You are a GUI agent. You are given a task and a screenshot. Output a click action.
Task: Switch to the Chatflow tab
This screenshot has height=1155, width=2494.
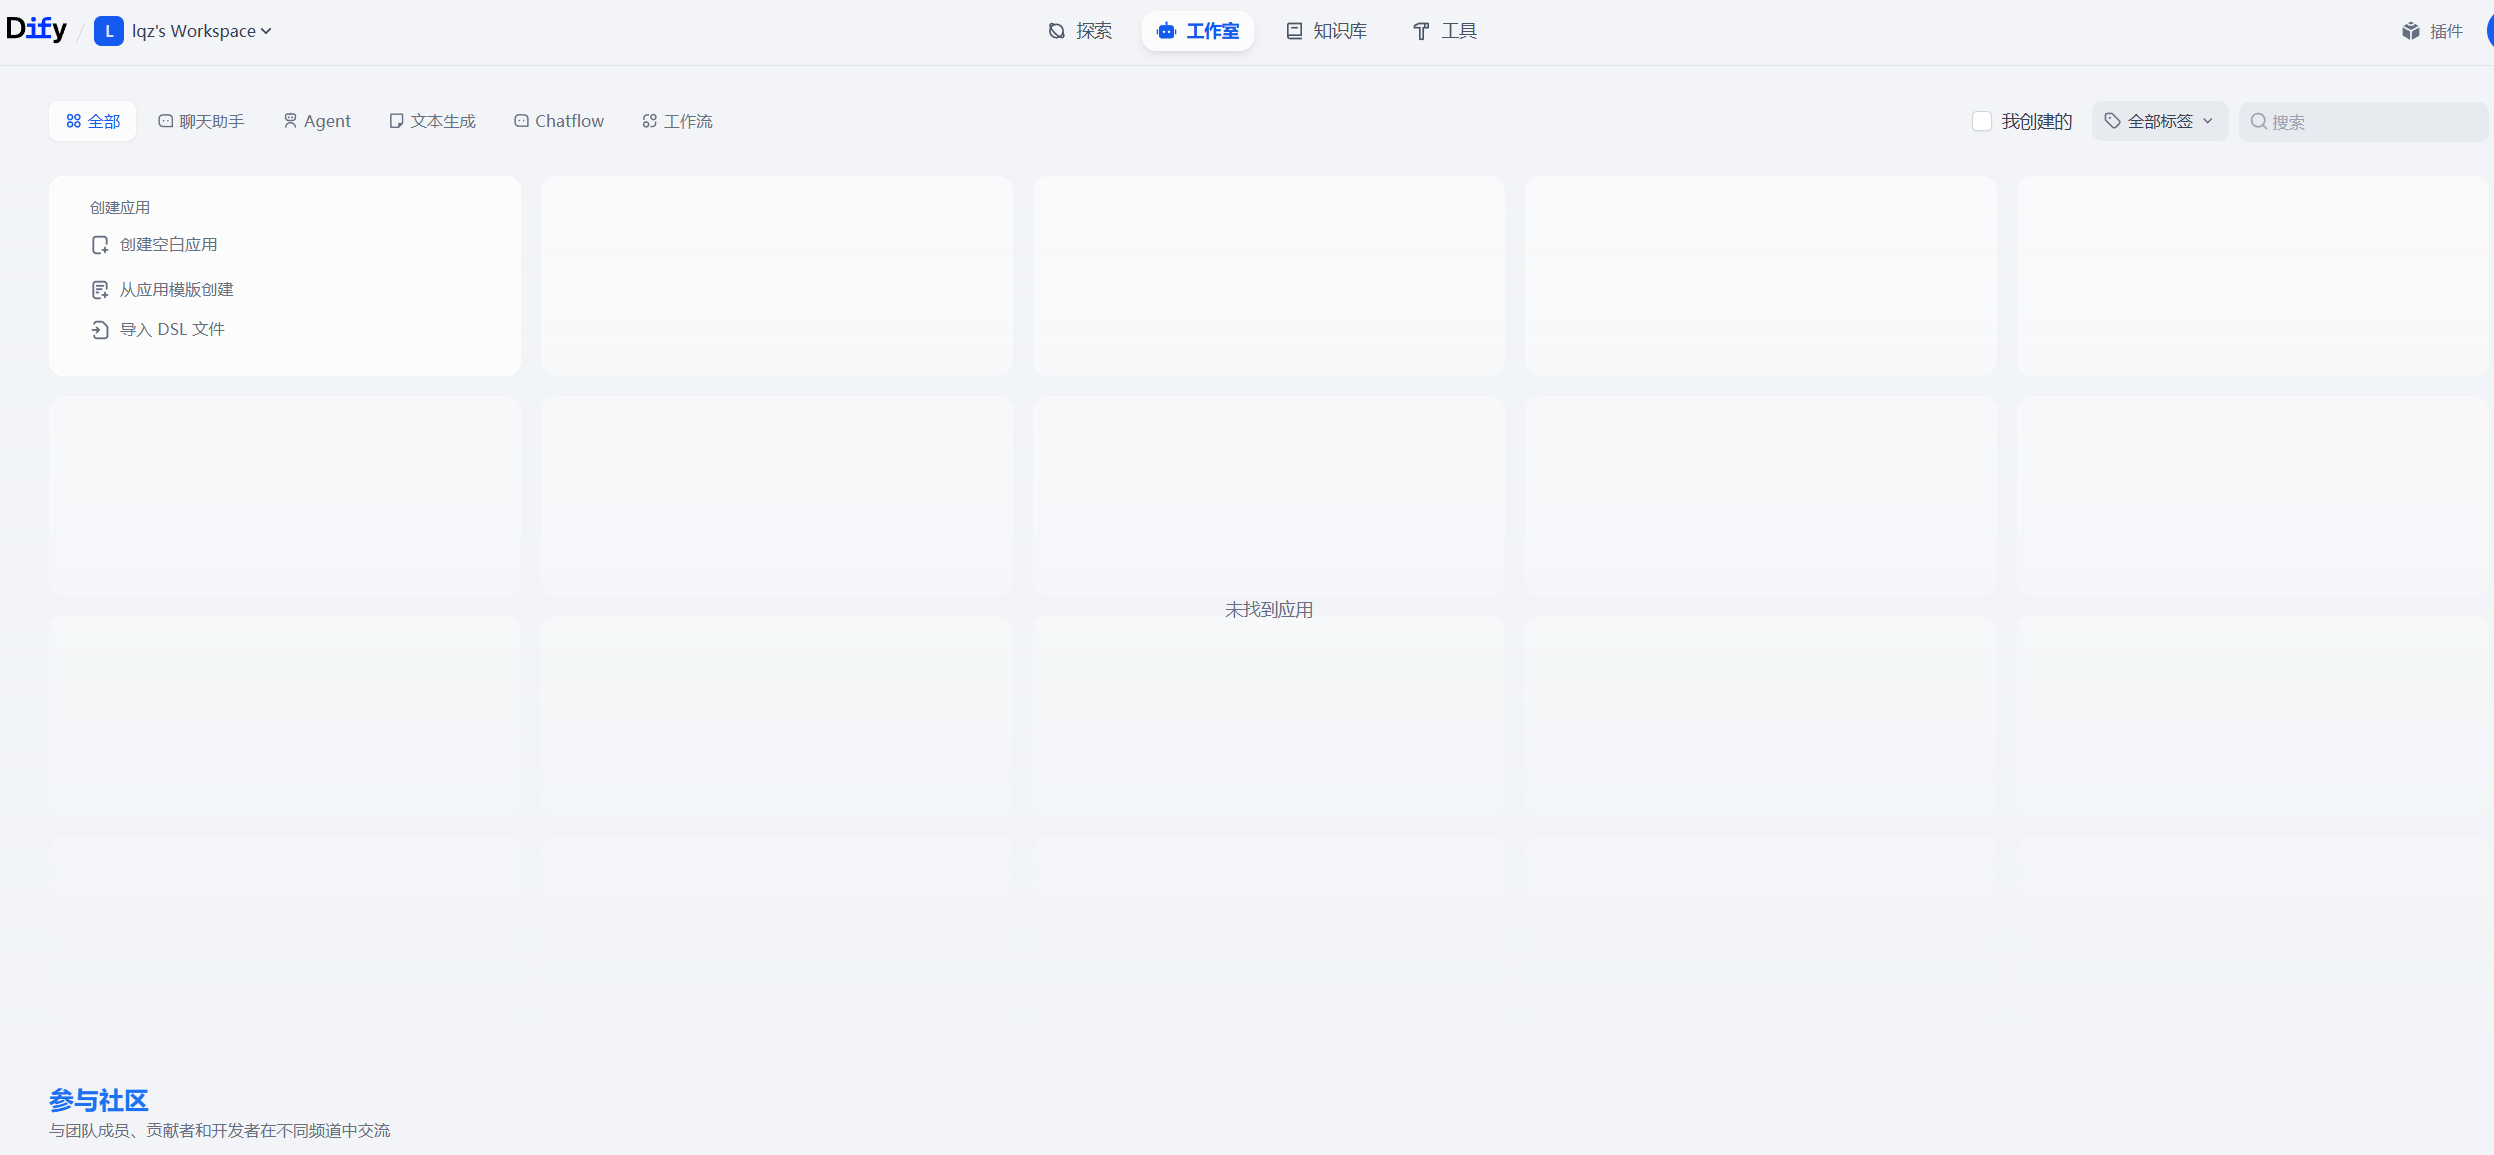(559, 121)
